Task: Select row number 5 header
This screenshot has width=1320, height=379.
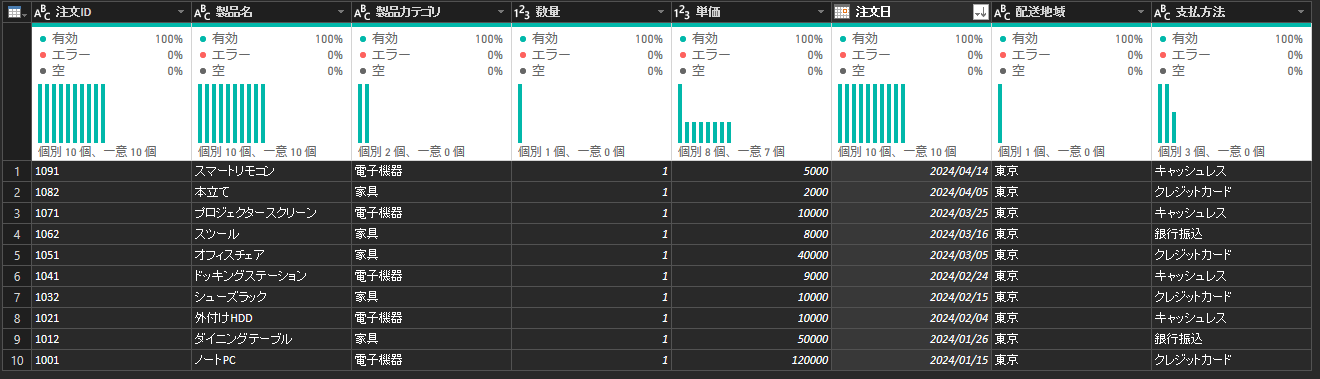Action: coord(16,254)
